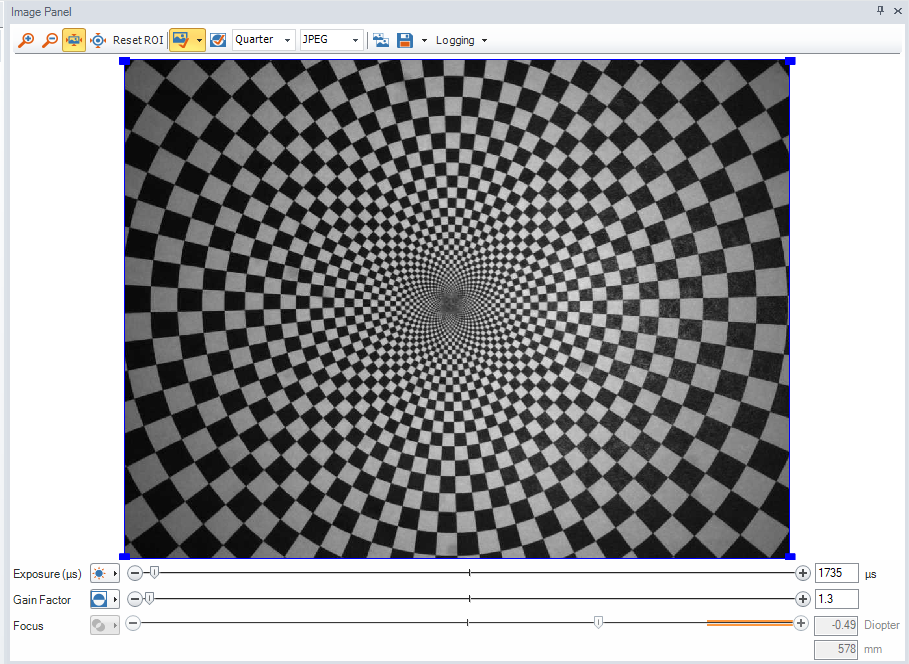Click the fit image to window icon
Viewport: 909px width, 664px height.
73,40
